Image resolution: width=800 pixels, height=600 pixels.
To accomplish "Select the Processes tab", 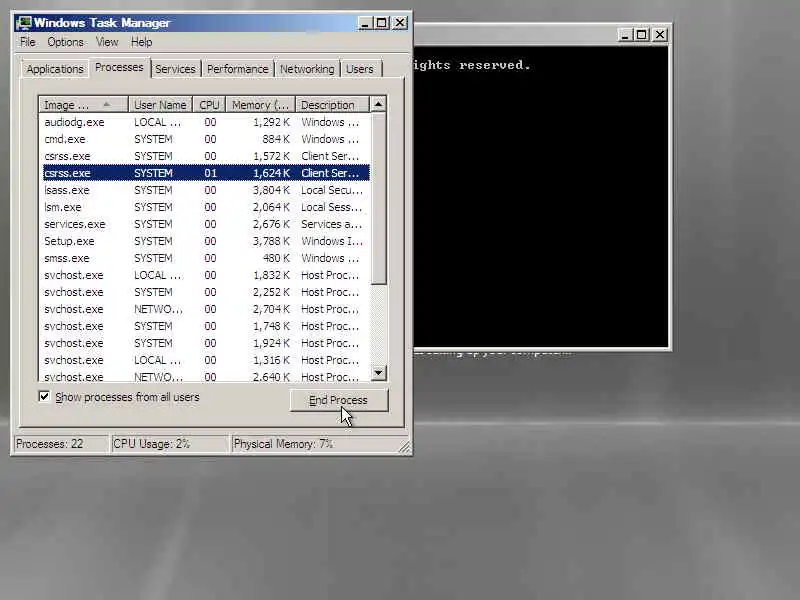I will (x=119, y=67).
